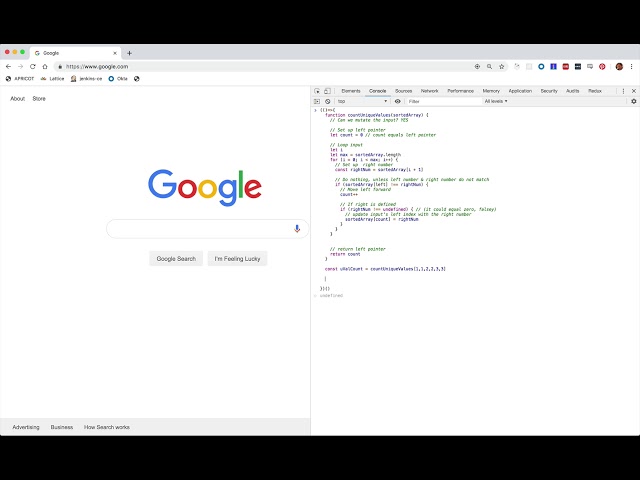Switch to the Security tab
Viewport: 640px width, 480px height.
tap(549, 91)
